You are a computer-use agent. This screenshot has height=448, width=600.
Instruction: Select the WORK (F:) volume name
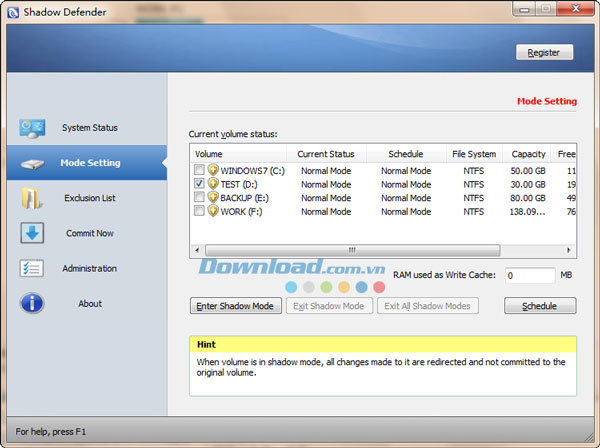click(x=241, y=212)
